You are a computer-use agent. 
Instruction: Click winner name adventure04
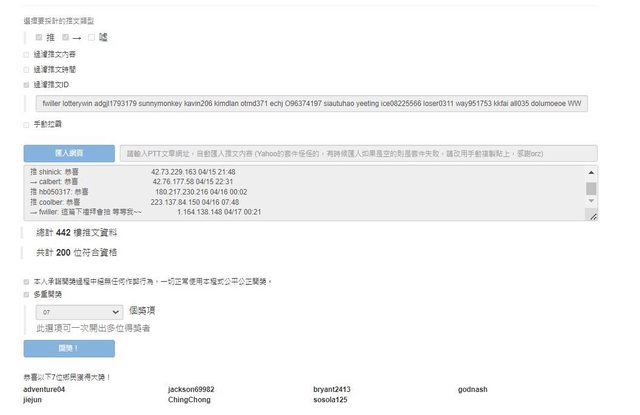[45, 389]
